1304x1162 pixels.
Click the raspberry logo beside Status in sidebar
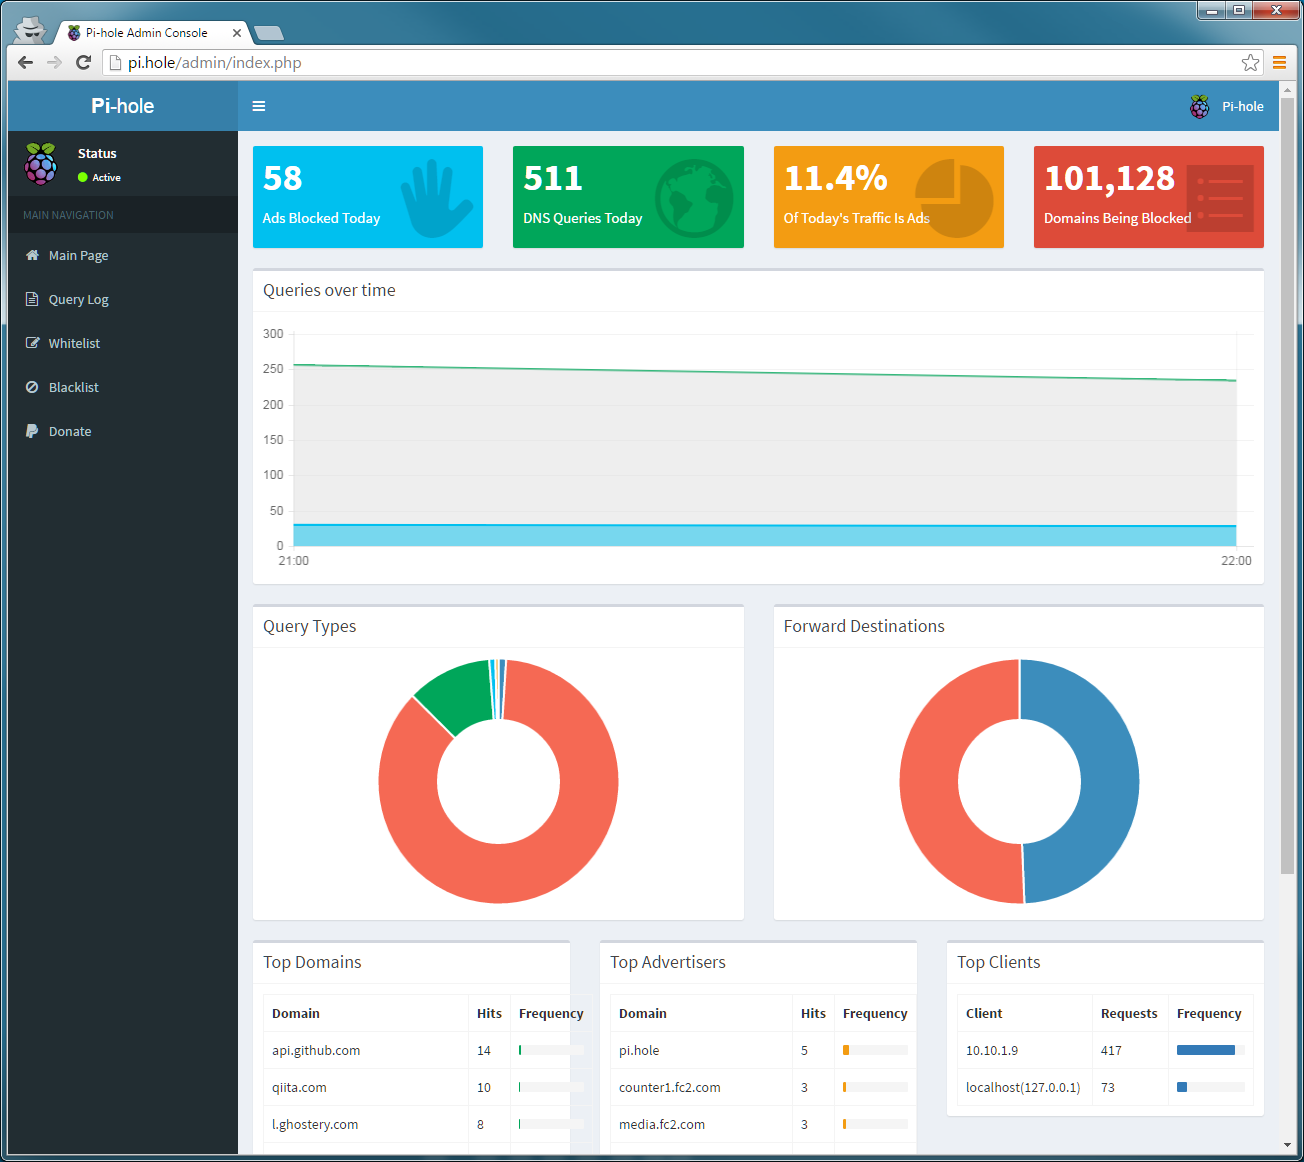(41, 164)
